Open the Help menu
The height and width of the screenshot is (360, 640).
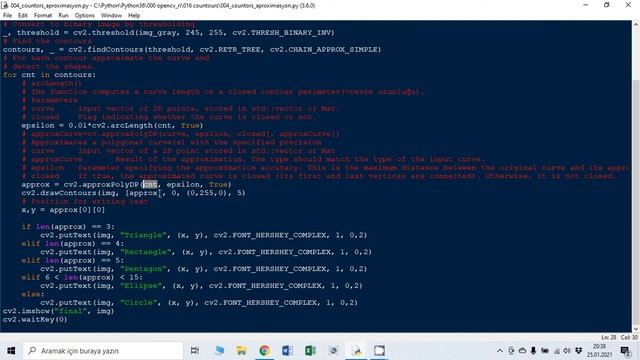click(x=134, y=15)
